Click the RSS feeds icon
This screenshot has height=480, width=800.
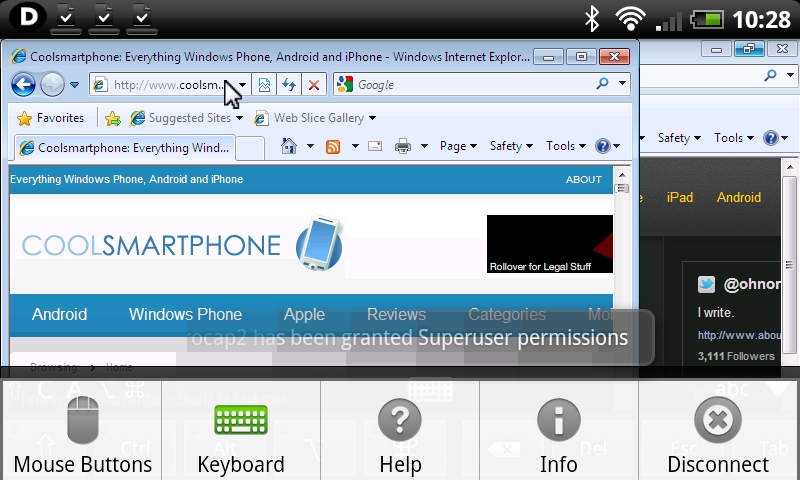333,147
